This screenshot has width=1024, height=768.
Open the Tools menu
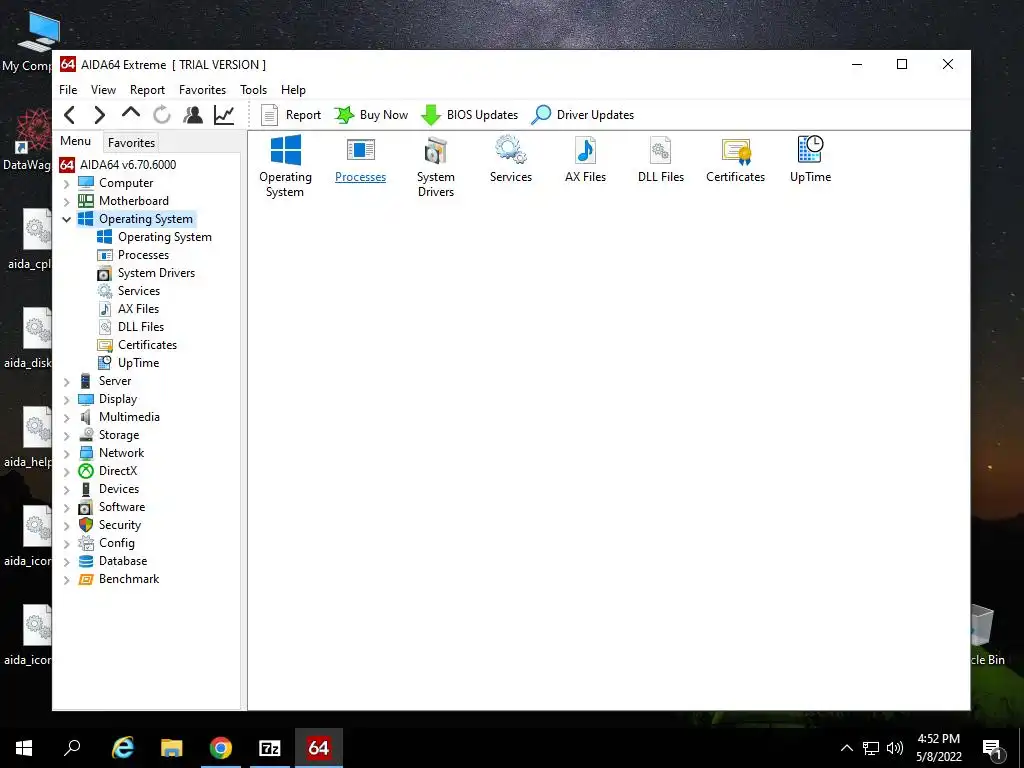tap(253, 89)
